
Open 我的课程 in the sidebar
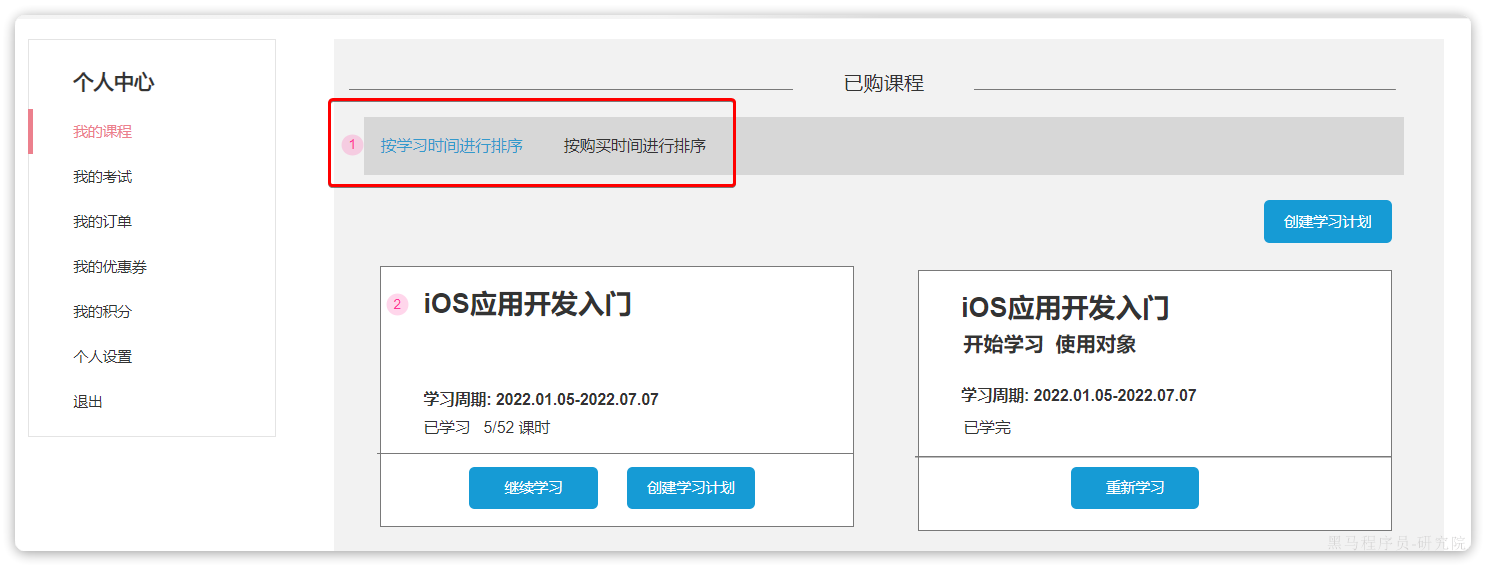[x=102, y=132]
